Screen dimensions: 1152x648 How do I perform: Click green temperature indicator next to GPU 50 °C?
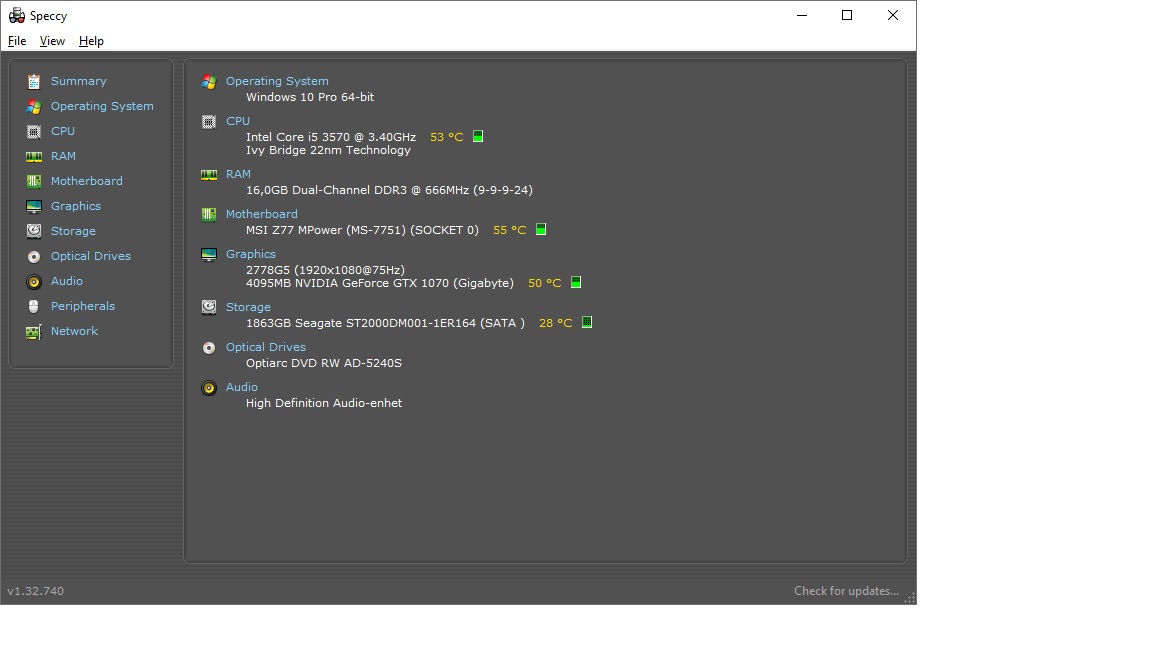click(x=576, y=282)
